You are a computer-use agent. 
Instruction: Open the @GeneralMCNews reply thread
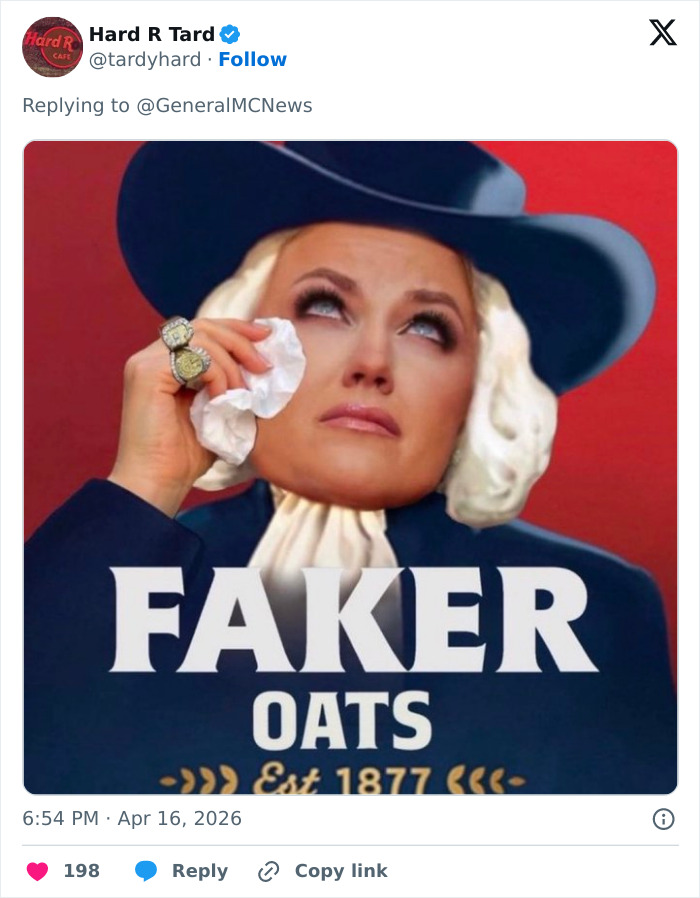225,104
